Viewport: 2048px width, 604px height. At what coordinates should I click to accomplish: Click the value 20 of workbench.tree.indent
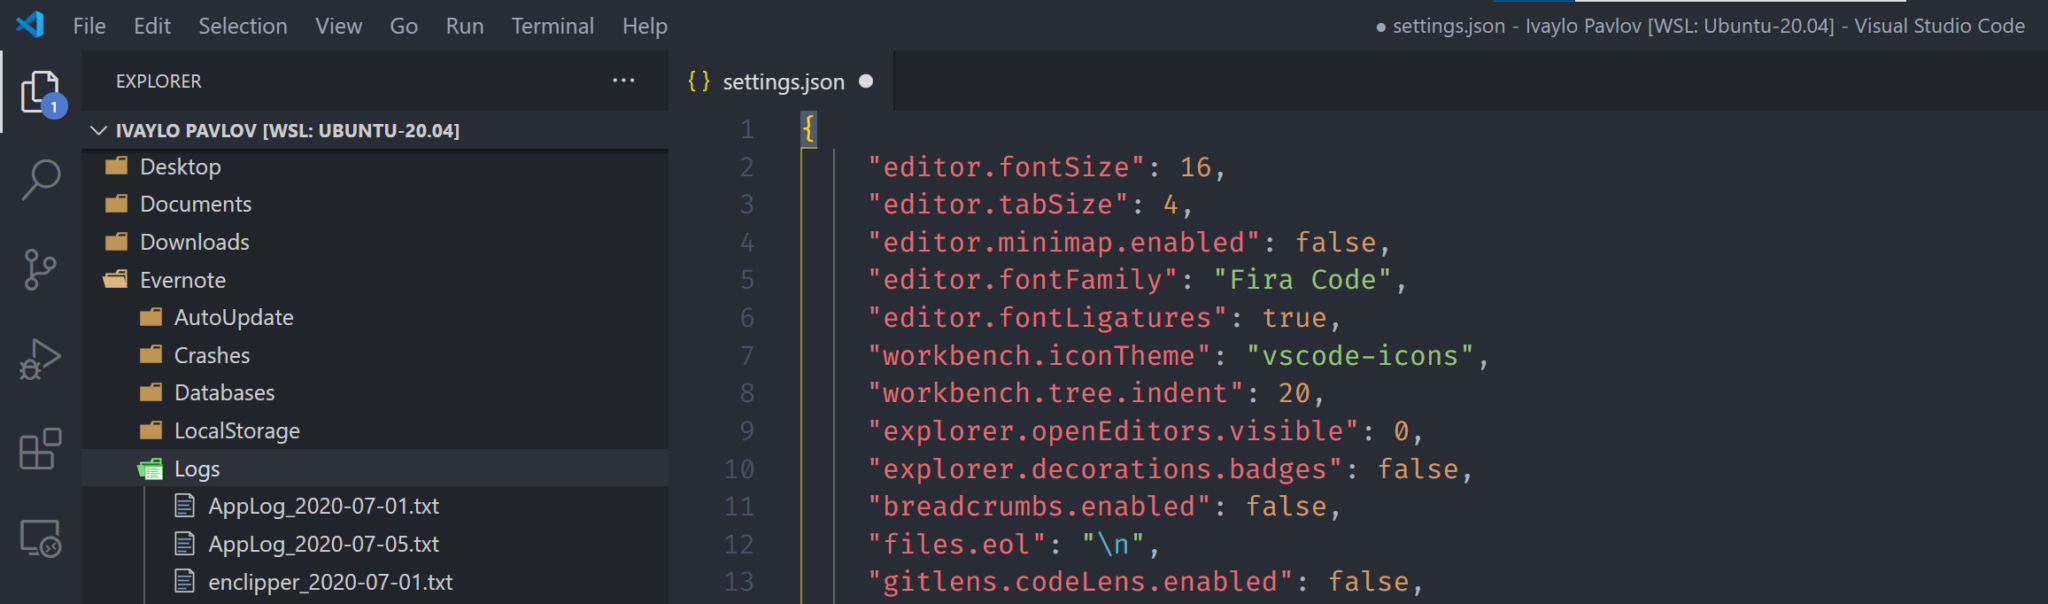pos(1294,393)
